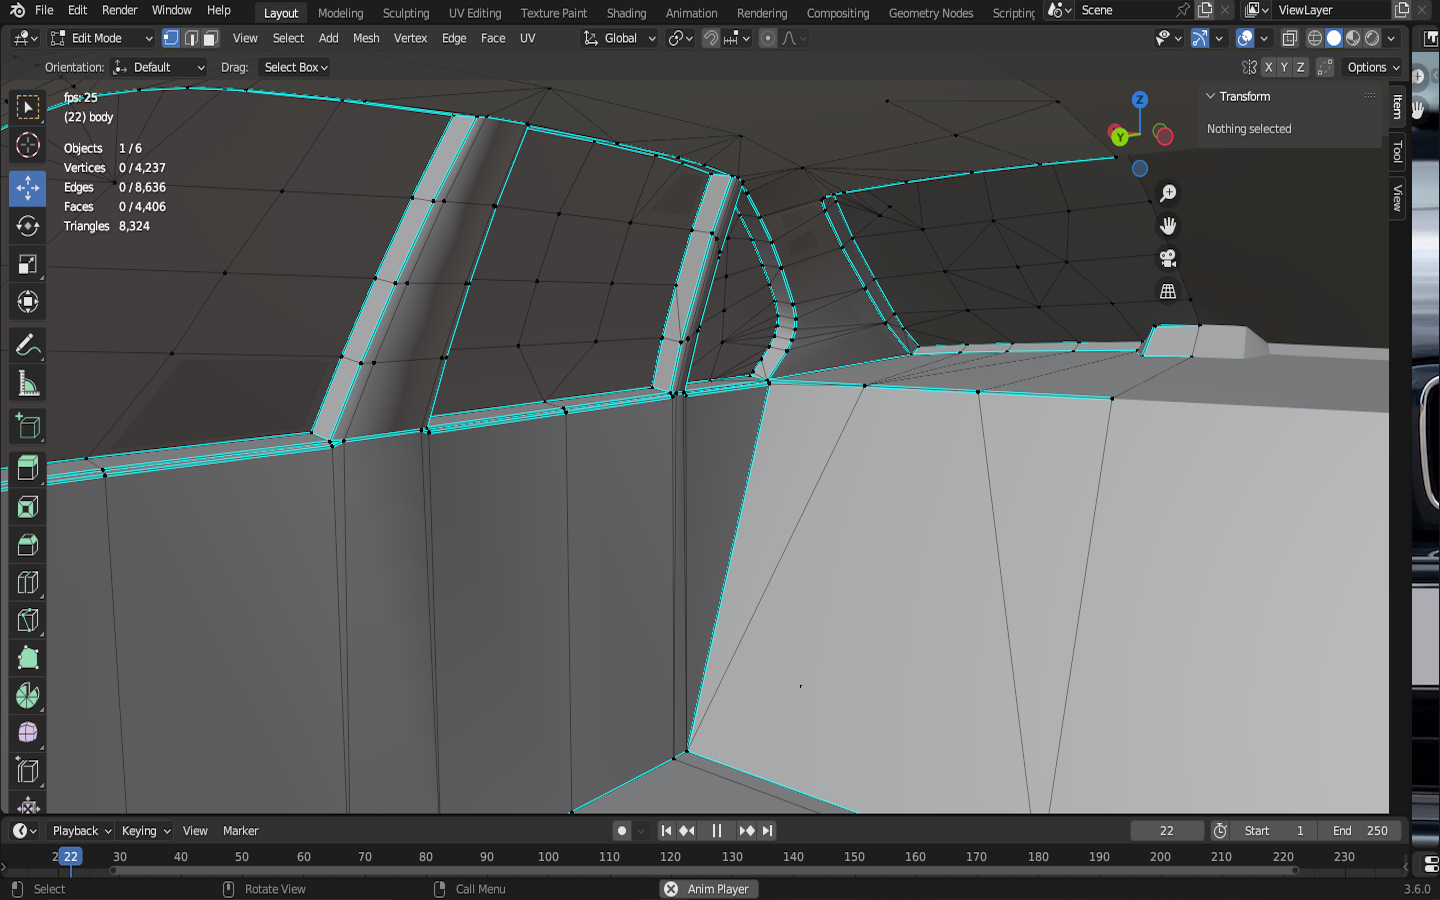
Task: Open the Mesh menu
Action: 366,38
